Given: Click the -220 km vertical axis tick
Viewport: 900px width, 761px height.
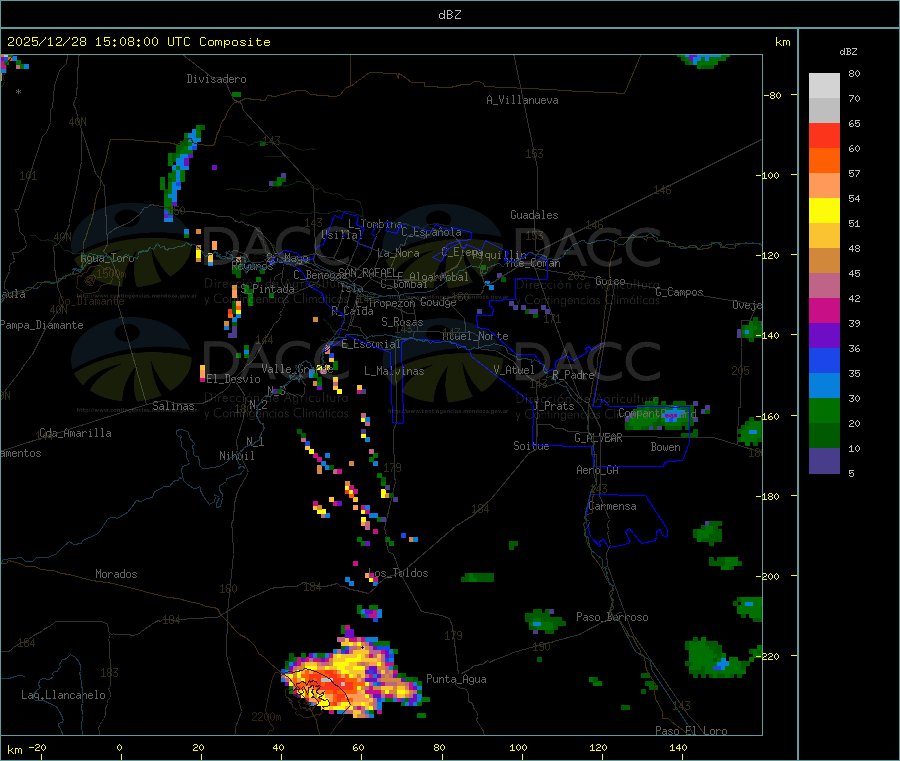Looking at the screenshot, I should click(768, 656).
